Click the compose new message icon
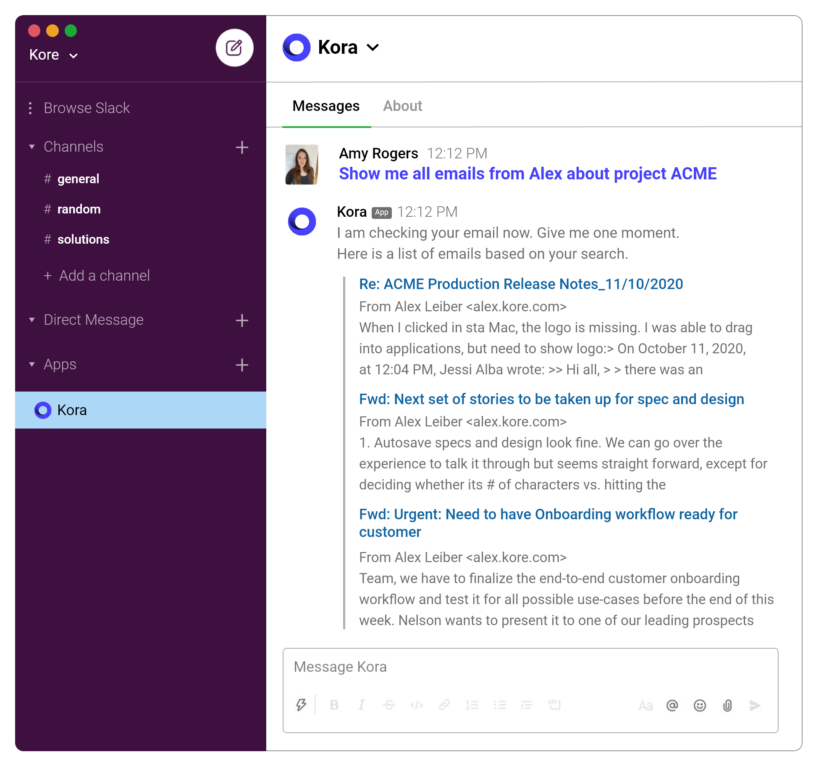This screenshot has width=816, height=768. coord(234,47)
